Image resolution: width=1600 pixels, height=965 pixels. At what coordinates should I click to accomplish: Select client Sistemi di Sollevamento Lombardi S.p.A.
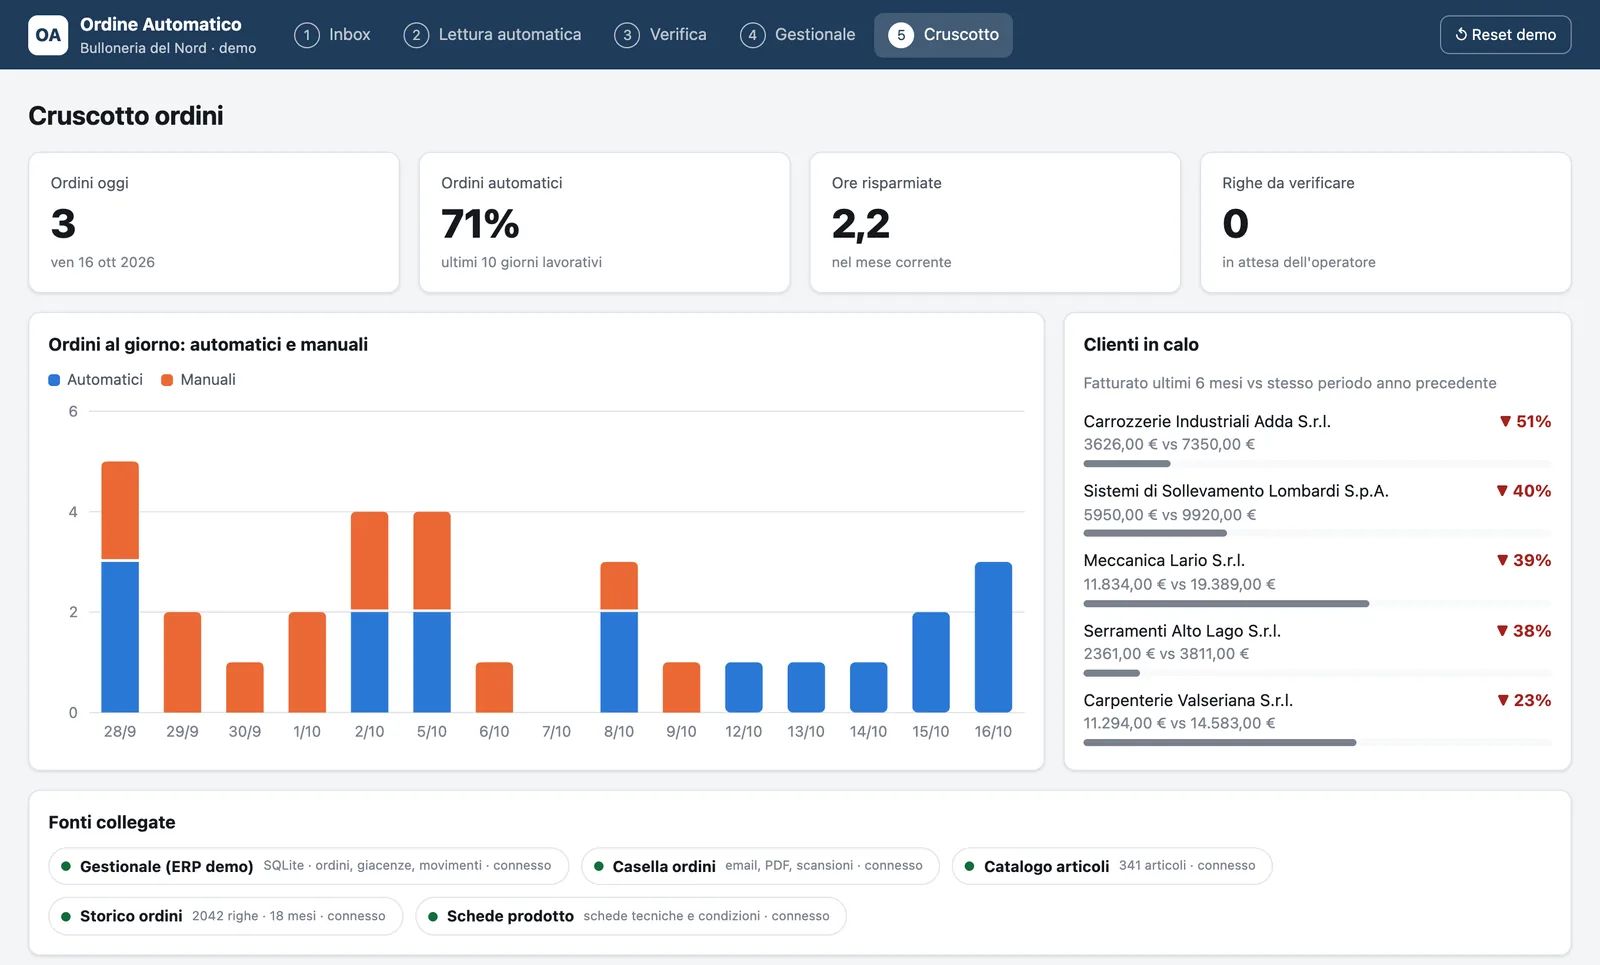coord(1236,491)
